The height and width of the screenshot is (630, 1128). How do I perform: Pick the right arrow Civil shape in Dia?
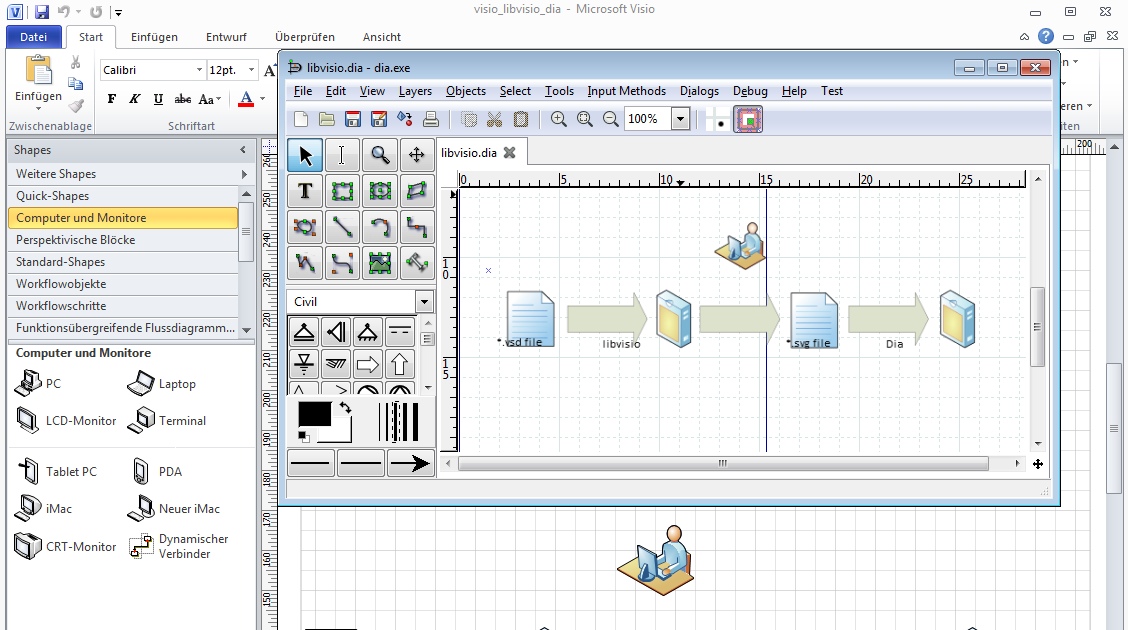[x=368, y=364]
